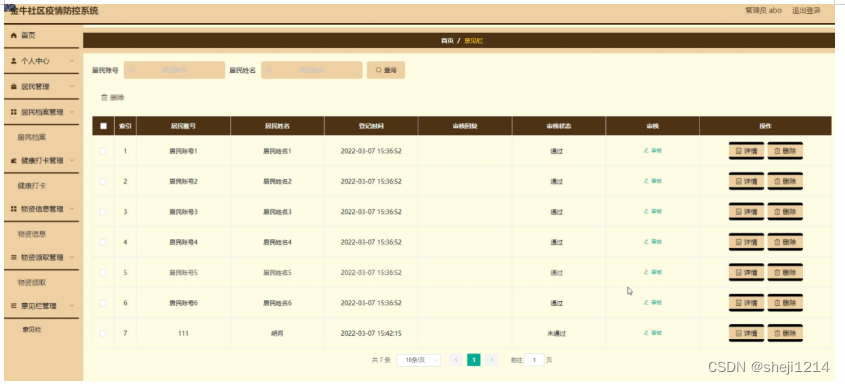
Task: Open the 10条/页 page size dropdown
Action: click(419, 360)
